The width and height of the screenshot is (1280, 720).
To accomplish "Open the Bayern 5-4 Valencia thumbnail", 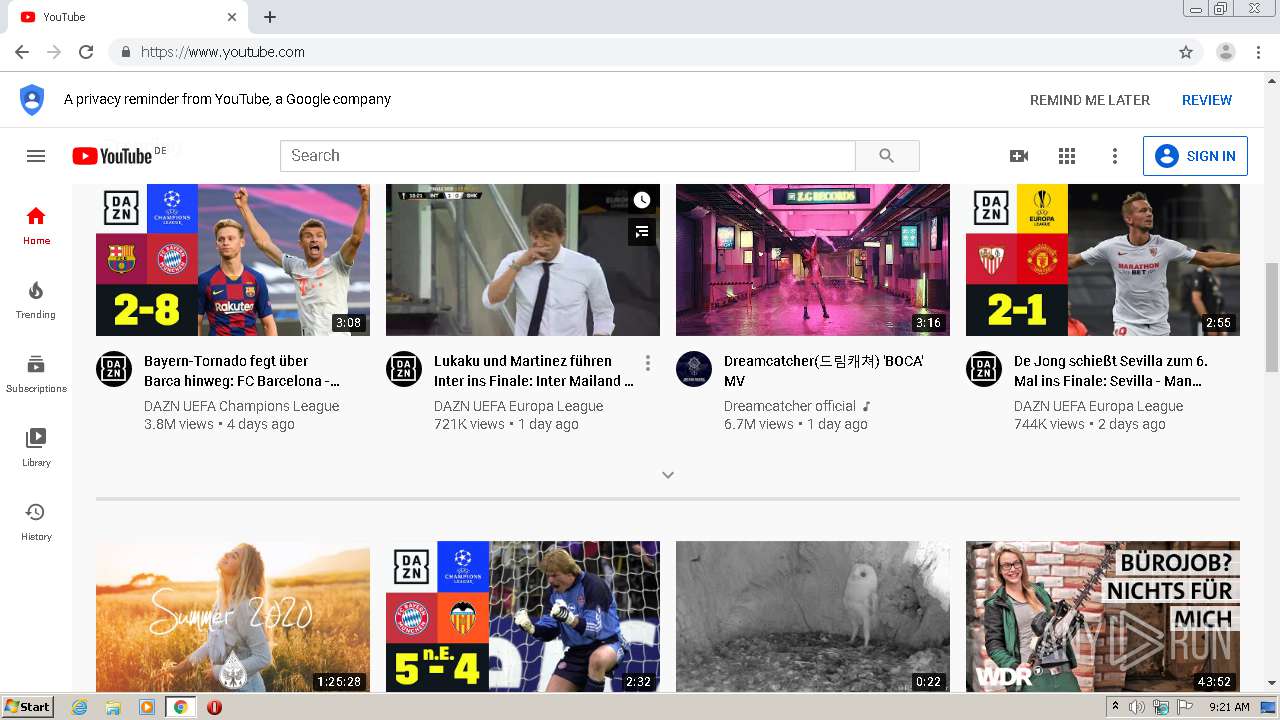I will tap(523, 617).
